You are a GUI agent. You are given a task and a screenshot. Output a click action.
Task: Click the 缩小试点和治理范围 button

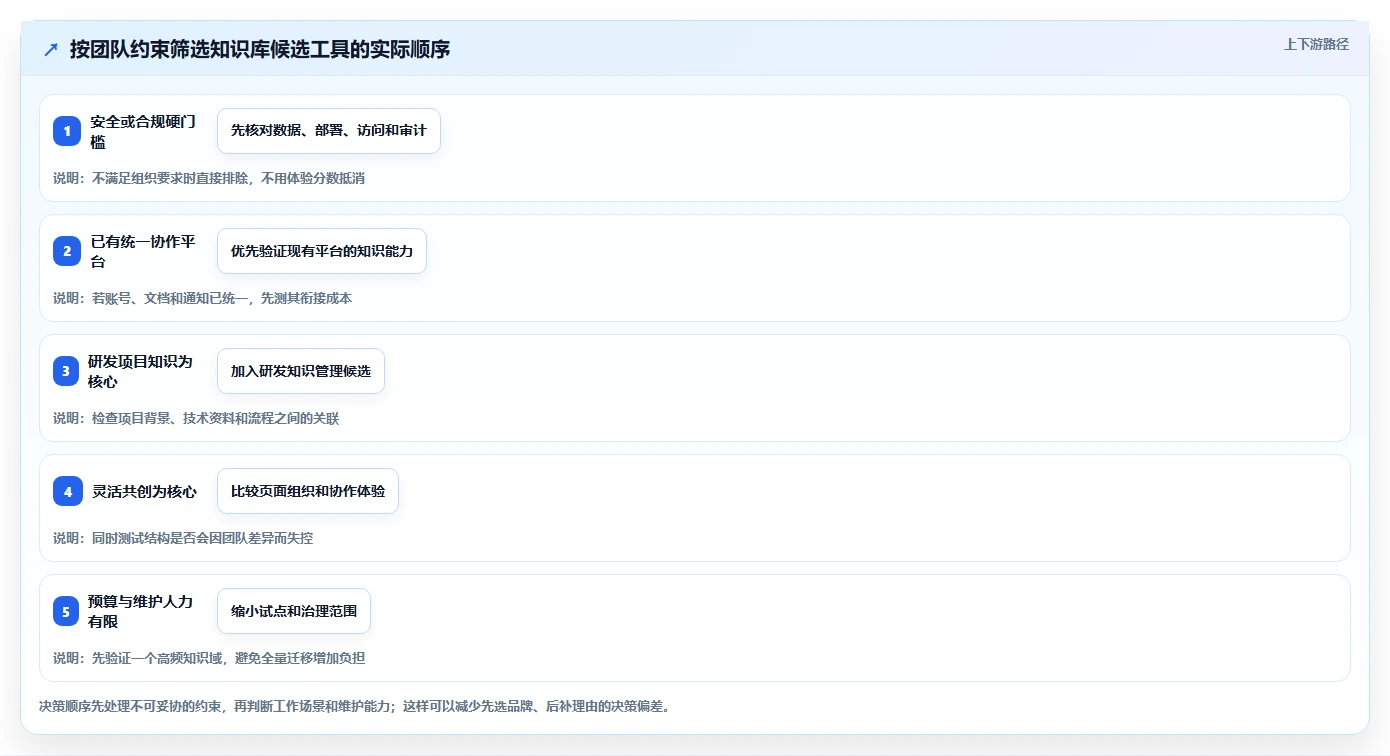(x=294, y=611)
